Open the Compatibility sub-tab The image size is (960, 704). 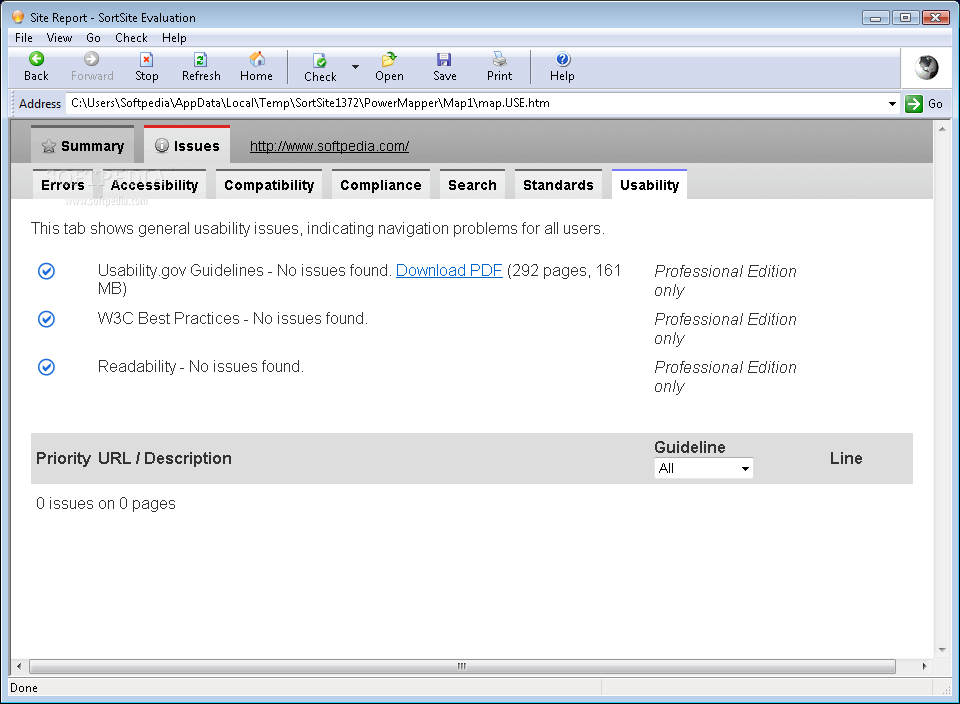point(269,185)
